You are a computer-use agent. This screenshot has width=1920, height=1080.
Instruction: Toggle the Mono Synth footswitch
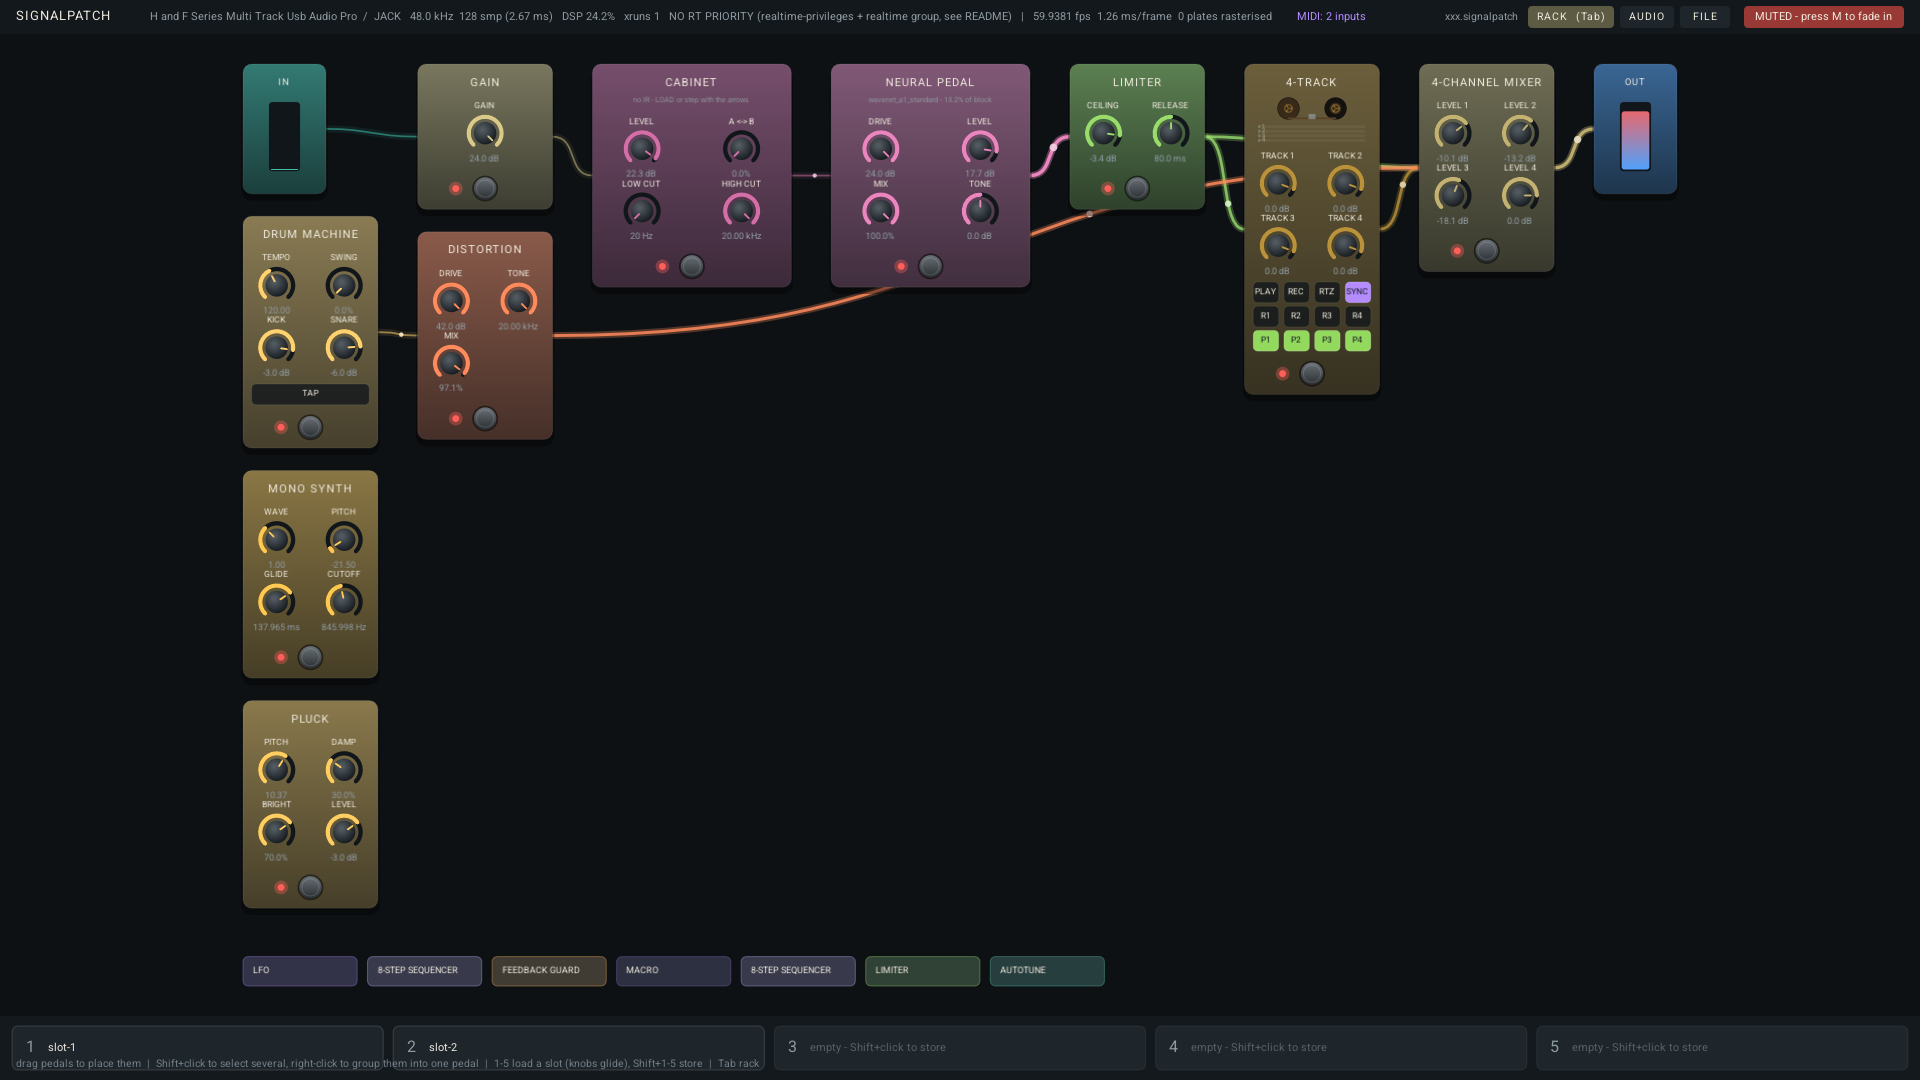coord(310,657)
